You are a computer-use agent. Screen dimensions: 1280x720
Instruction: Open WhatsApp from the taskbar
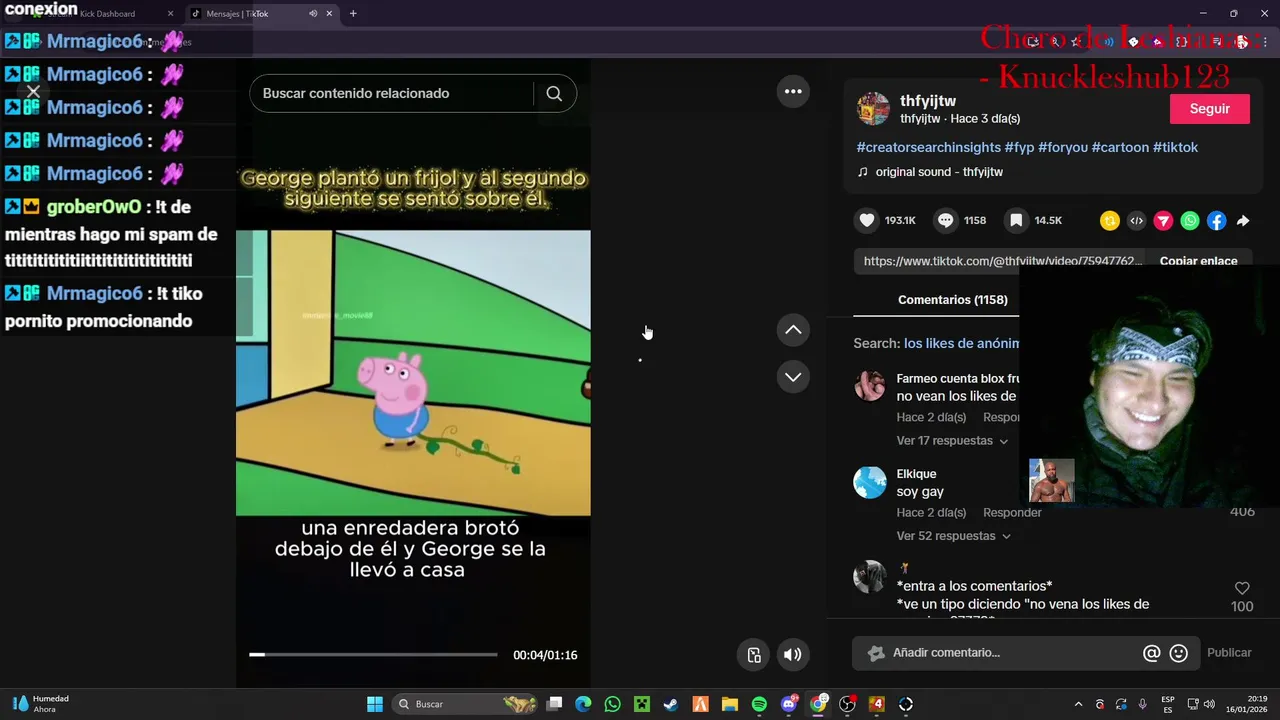[x=612, y=704]
